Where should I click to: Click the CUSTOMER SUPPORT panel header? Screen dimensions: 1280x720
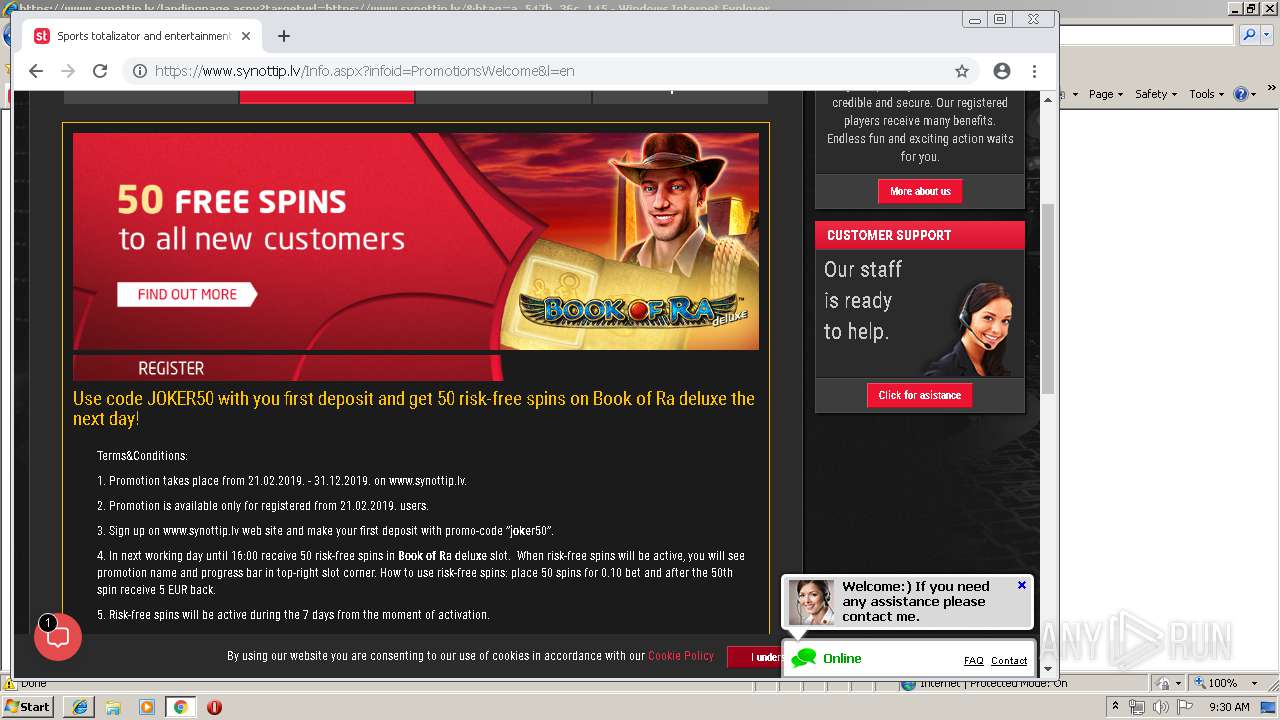pyautogui.click(x=920, y=235)
